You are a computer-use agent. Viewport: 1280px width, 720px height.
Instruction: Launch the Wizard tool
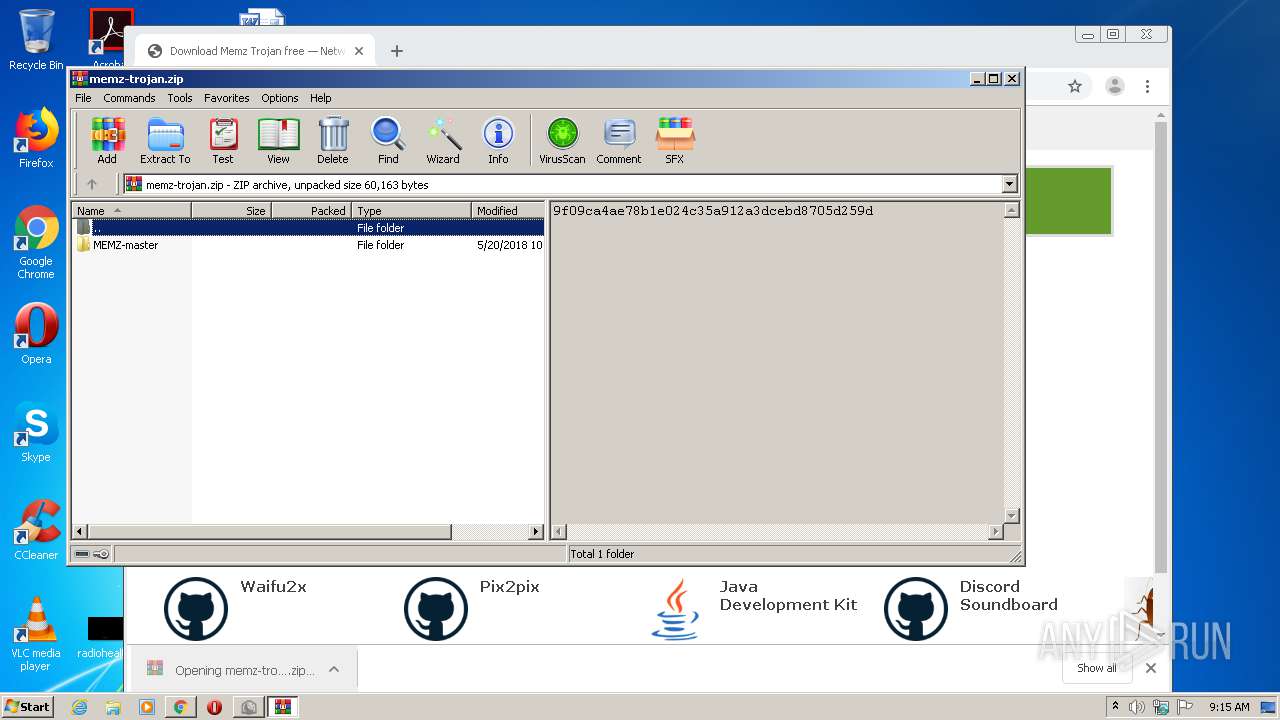tap(443, 140)
